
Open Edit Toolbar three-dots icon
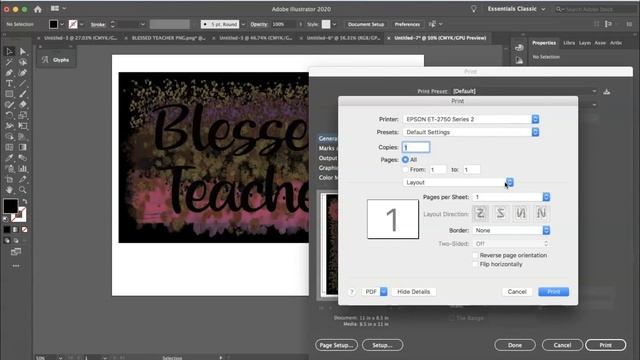pos(16,266)
